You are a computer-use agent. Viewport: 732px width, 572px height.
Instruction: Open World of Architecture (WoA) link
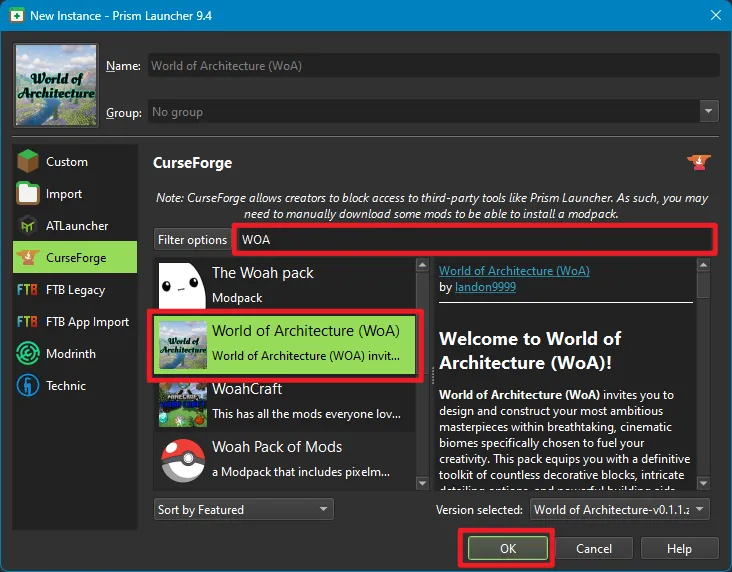[514, 271]
